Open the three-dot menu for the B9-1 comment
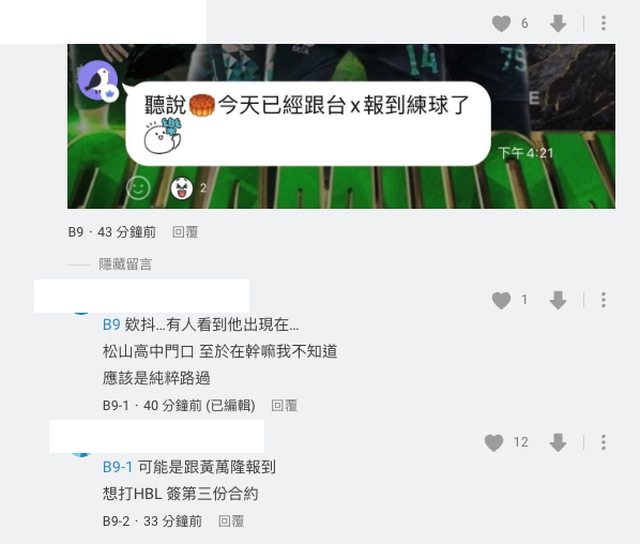Viewport: 640px width, 544px height. click(x=603, y=300)
